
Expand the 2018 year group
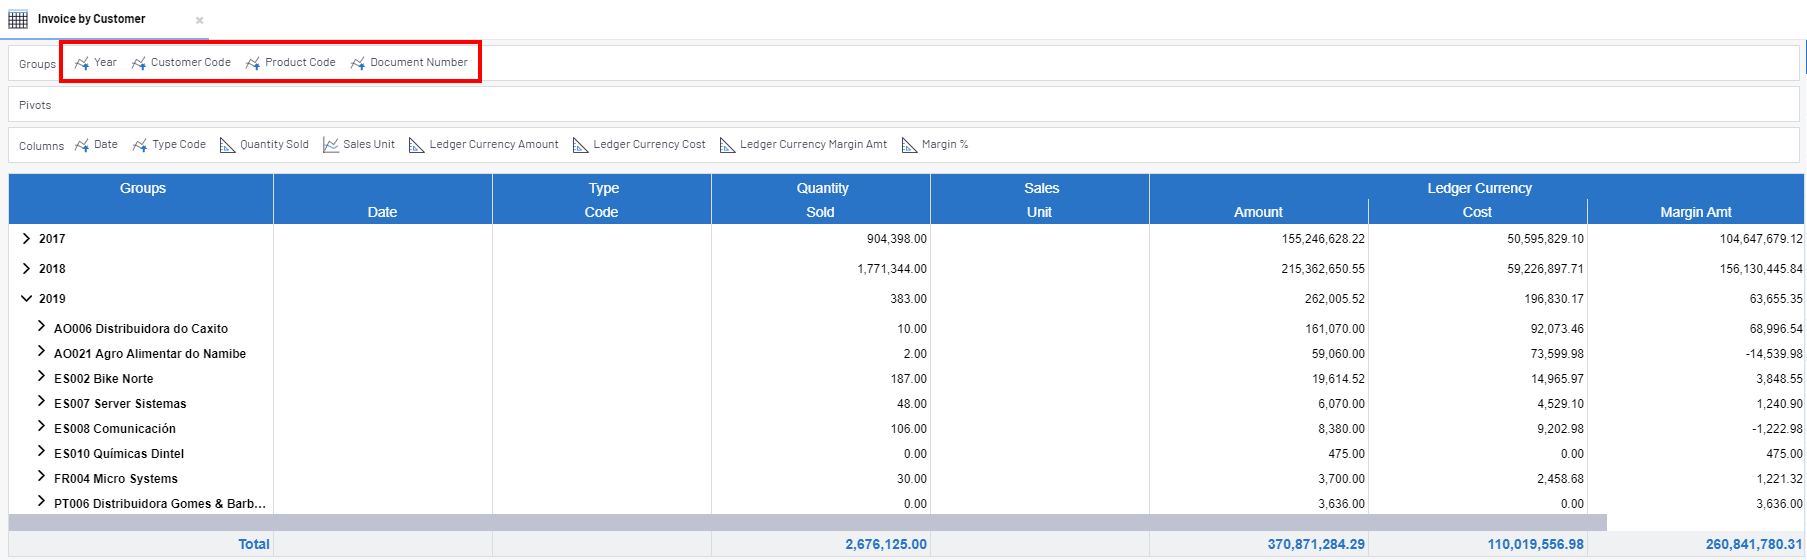(26, 269)
